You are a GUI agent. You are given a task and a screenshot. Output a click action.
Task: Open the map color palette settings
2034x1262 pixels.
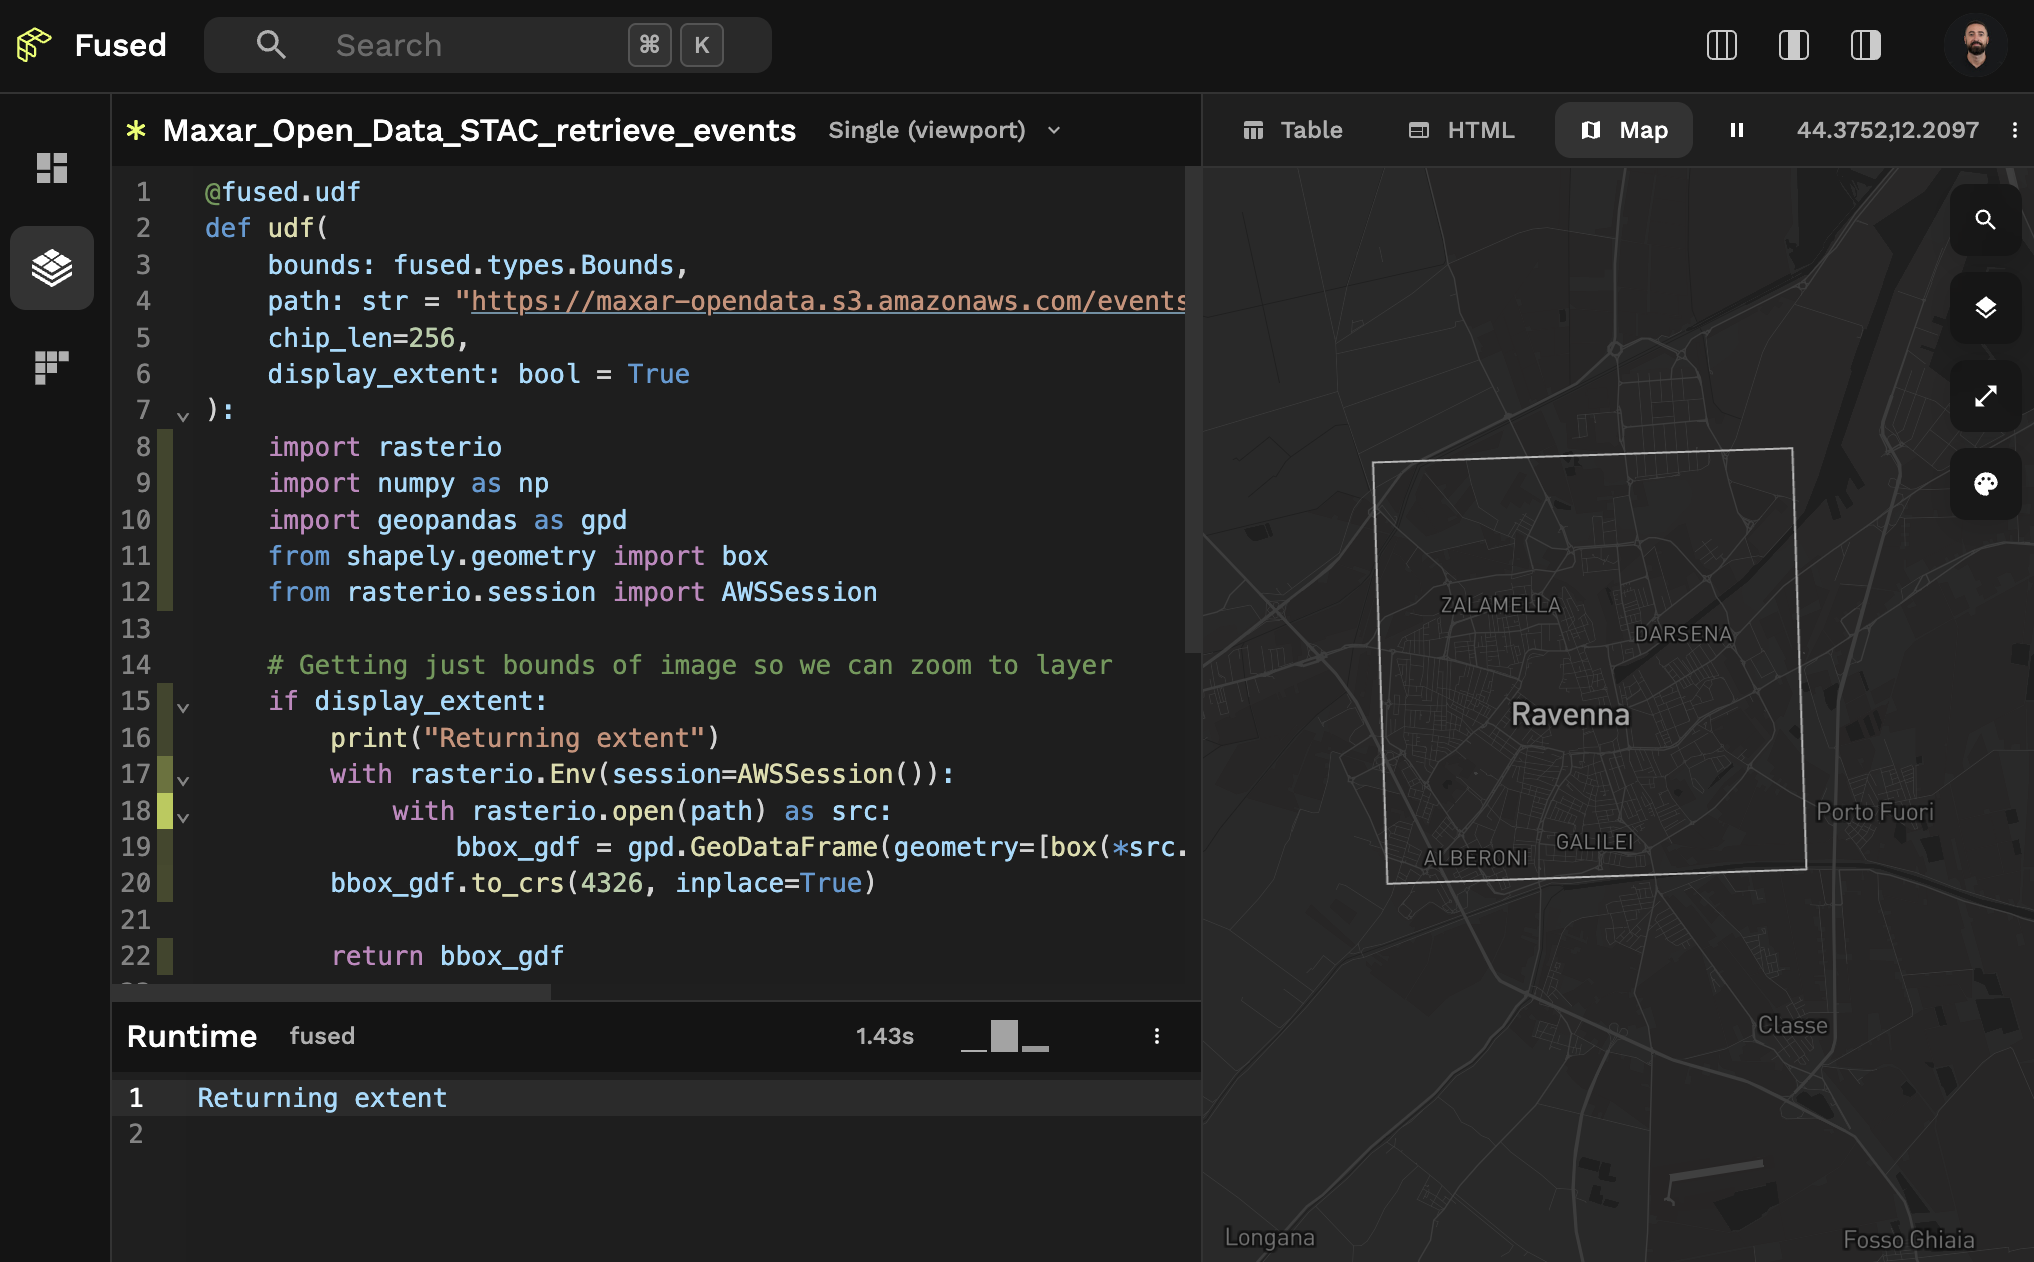[1986, 485]
